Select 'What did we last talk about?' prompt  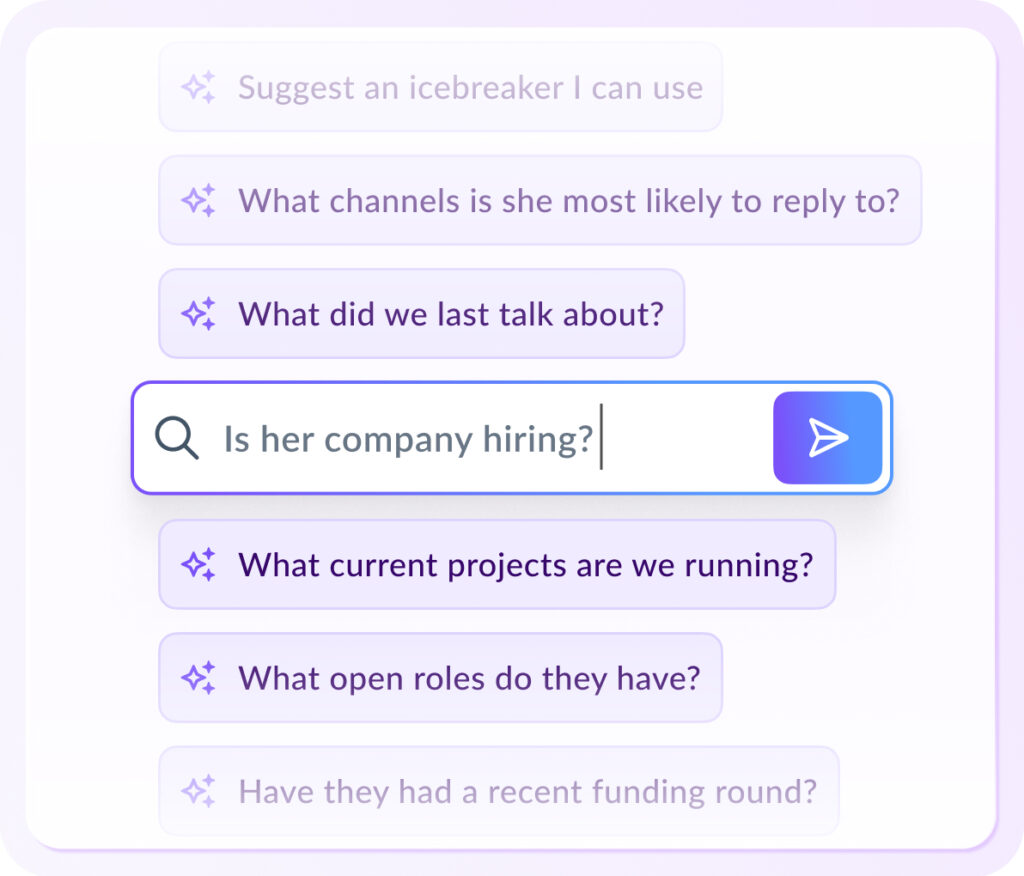tap(422, 314)
